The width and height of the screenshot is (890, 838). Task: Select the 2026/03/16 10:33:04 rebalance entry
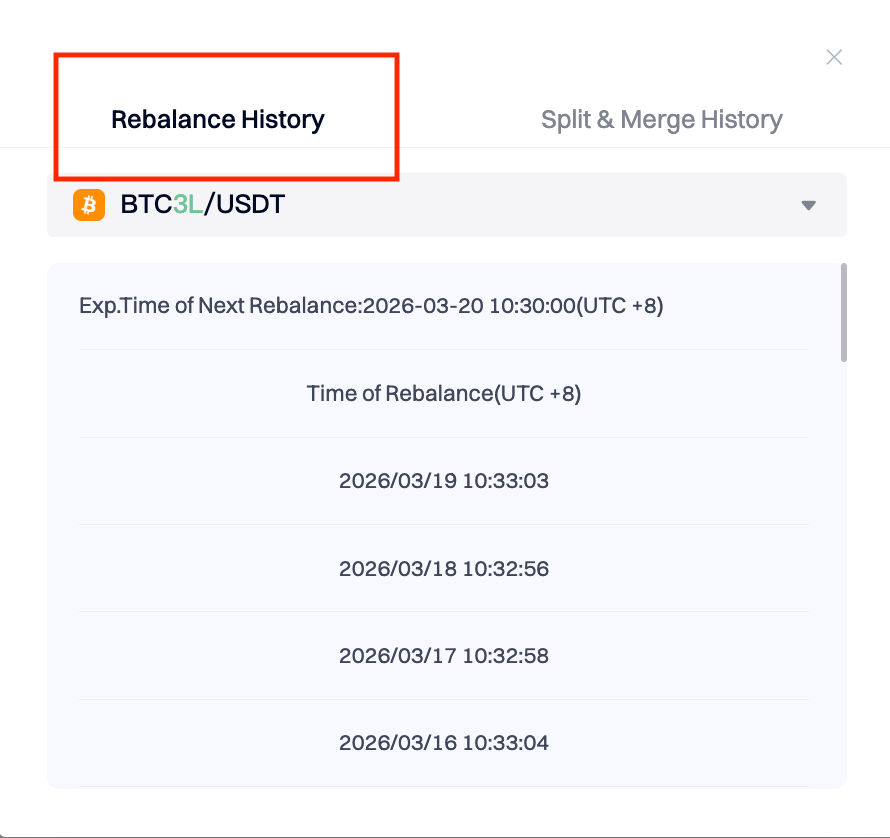click(x=444, y=743)
